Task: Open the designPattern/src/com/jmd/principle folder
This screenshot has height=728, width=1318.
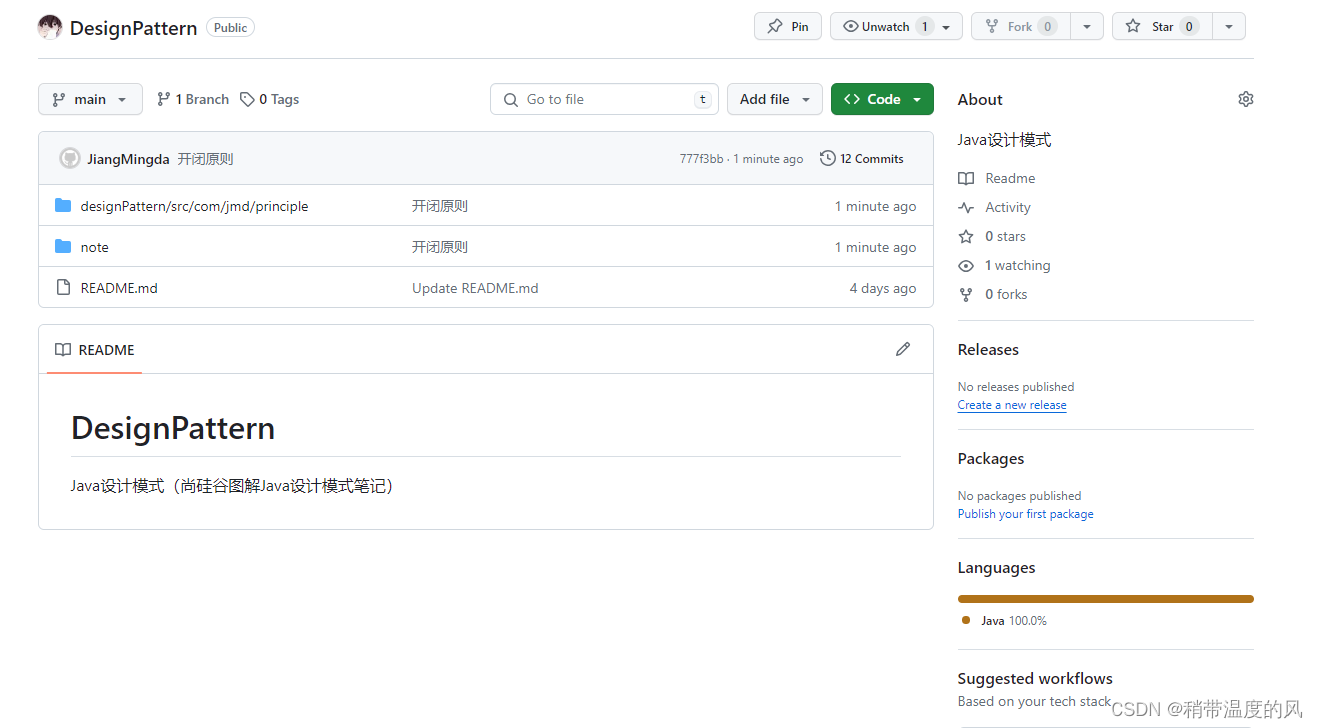Action: tap(194, 206)
